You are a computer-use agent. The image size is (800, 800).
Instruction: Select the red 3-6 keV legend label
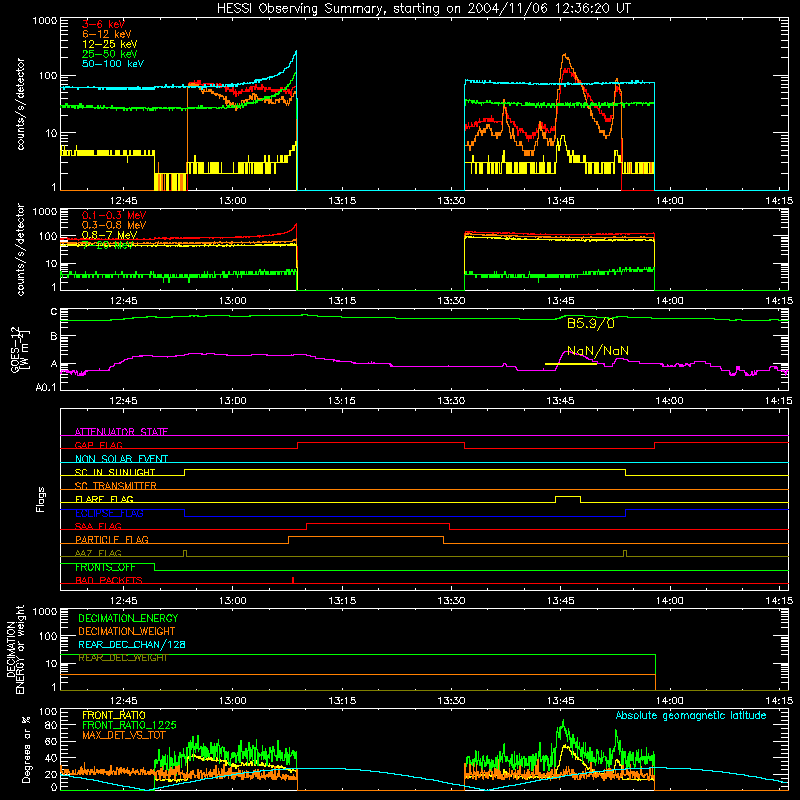pos(104,24)
